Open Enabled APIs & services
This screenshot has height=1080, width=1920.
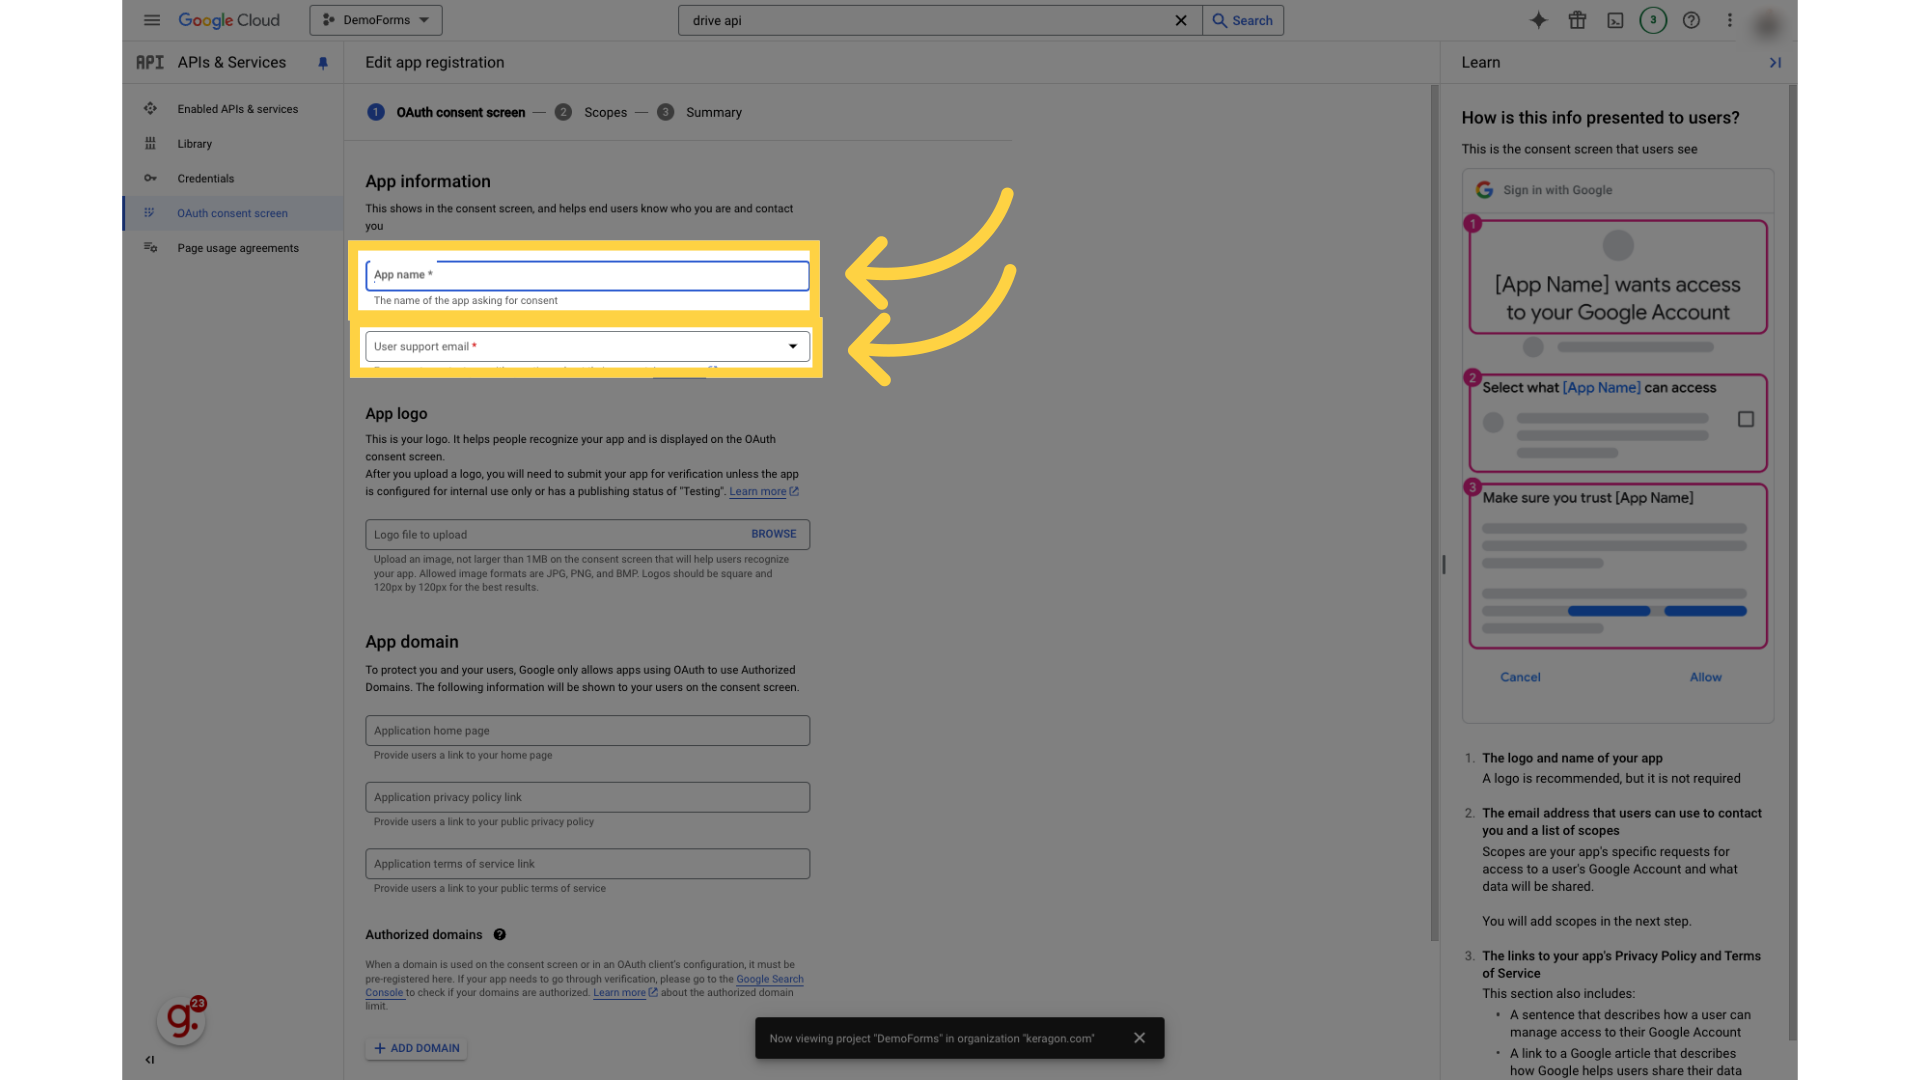point(238,109)
